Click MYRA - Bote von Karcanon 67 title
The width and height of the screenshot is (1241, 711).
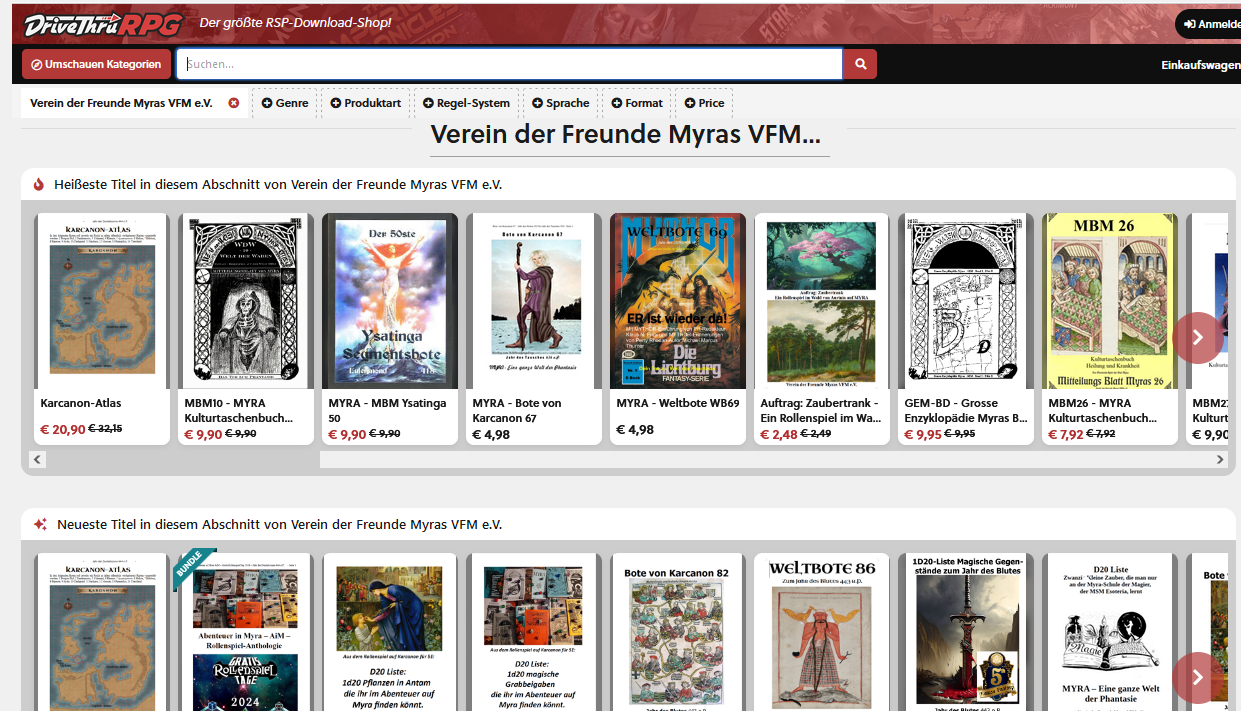[x=517, y=410]
